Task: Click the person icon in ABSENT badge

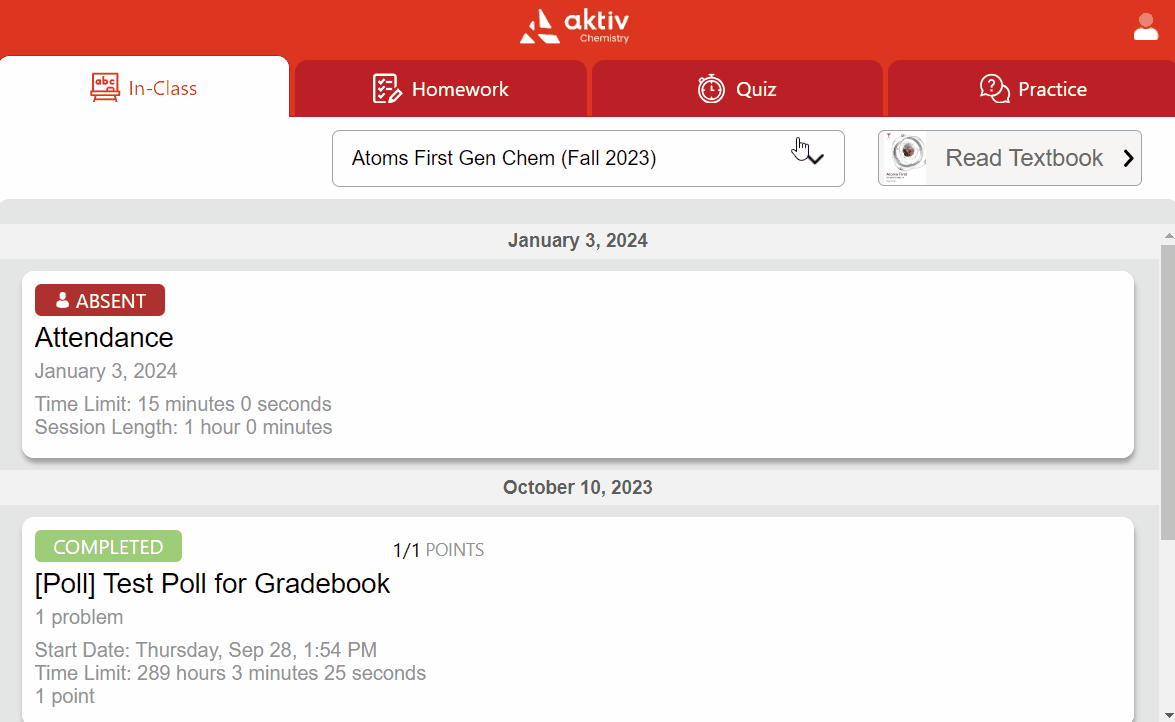Action: click(x=62, y=300)
